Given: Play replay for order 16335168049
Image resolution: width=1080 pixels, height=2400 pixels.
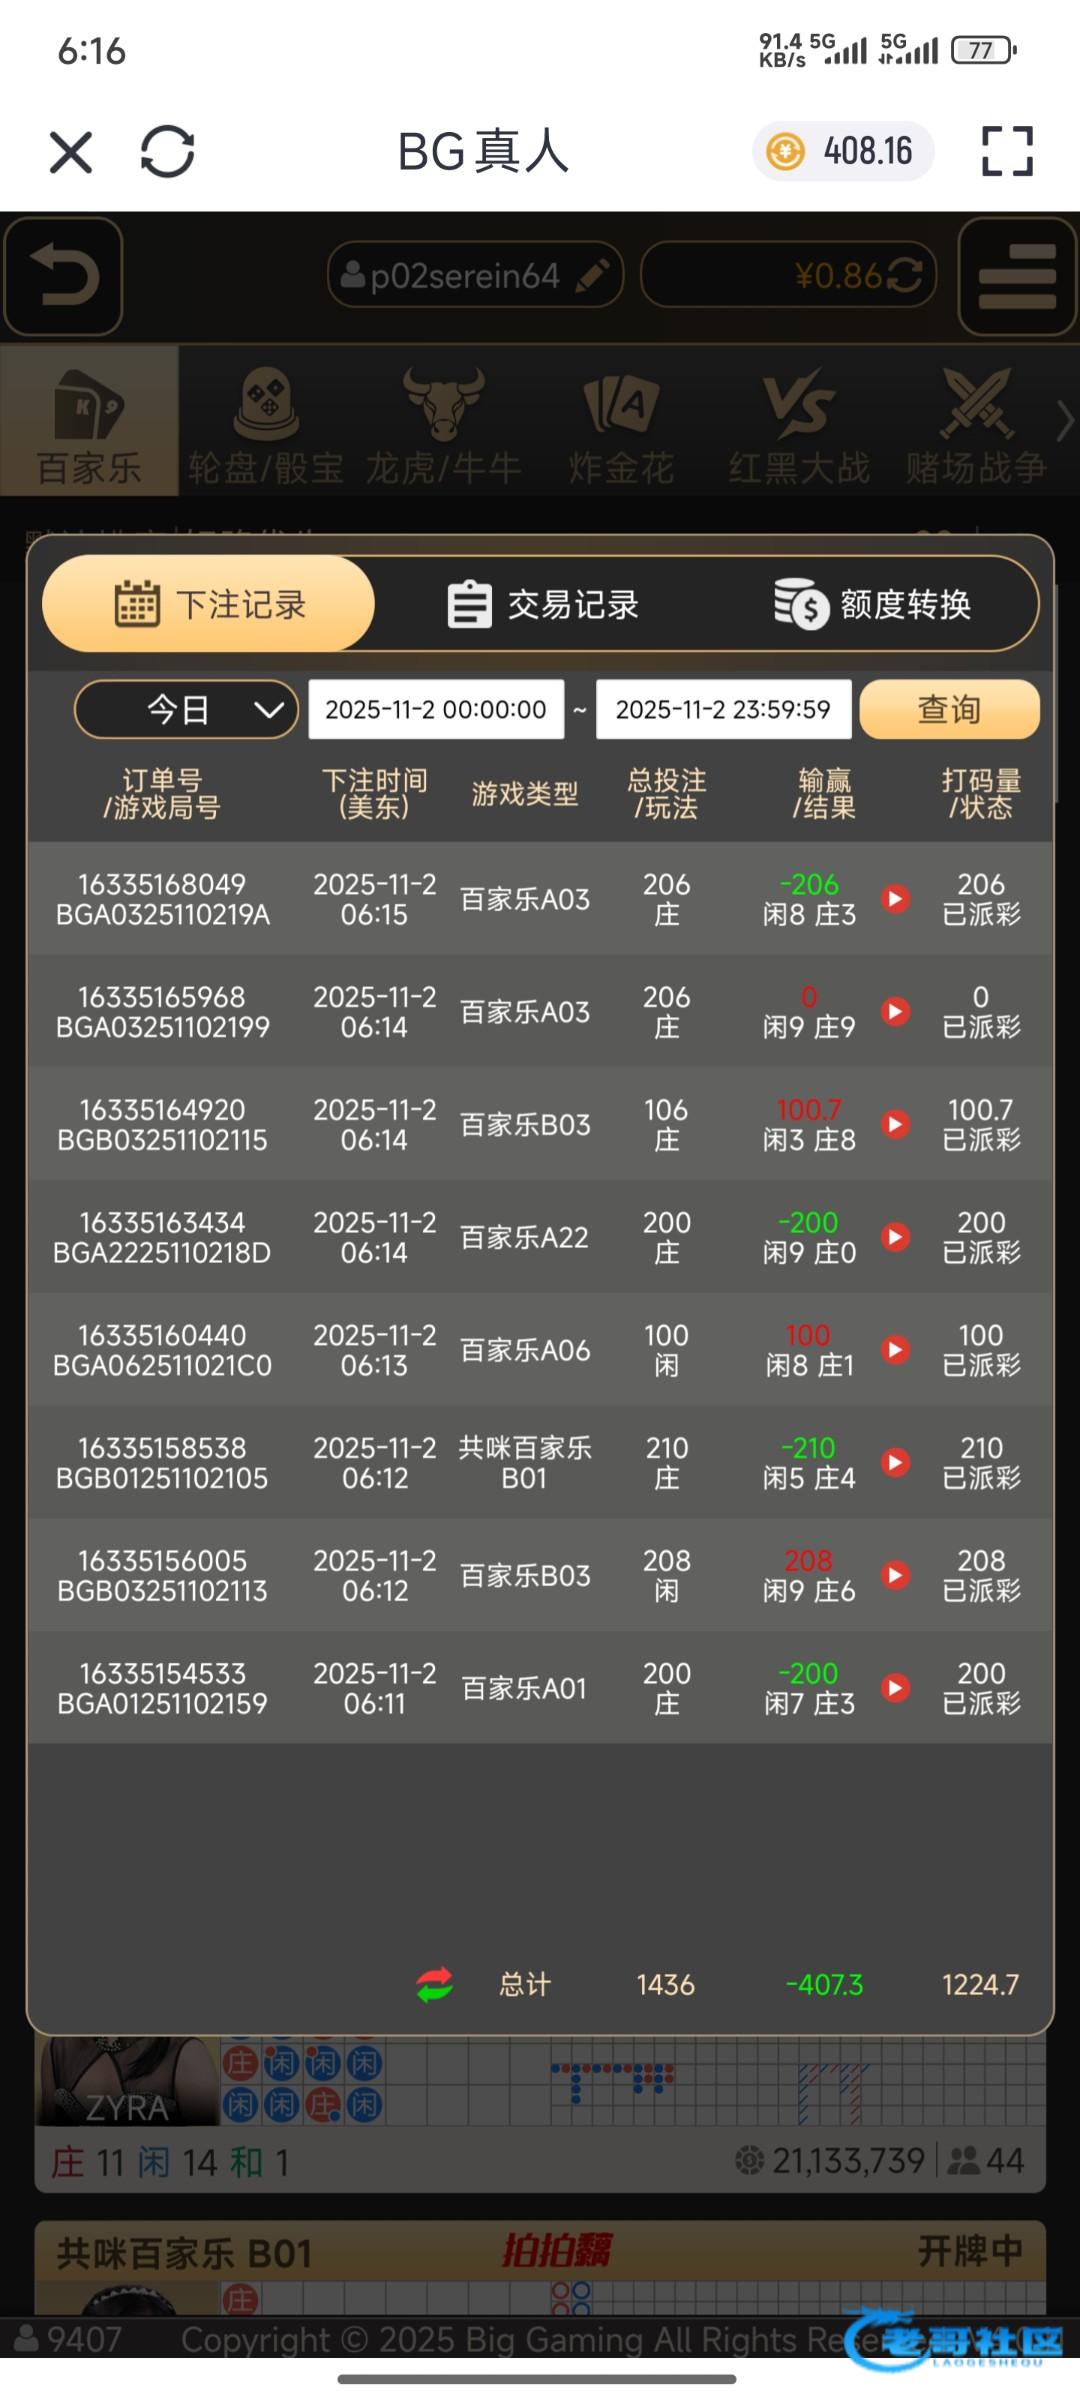Looking at the screenshot, I should [896, 898].
